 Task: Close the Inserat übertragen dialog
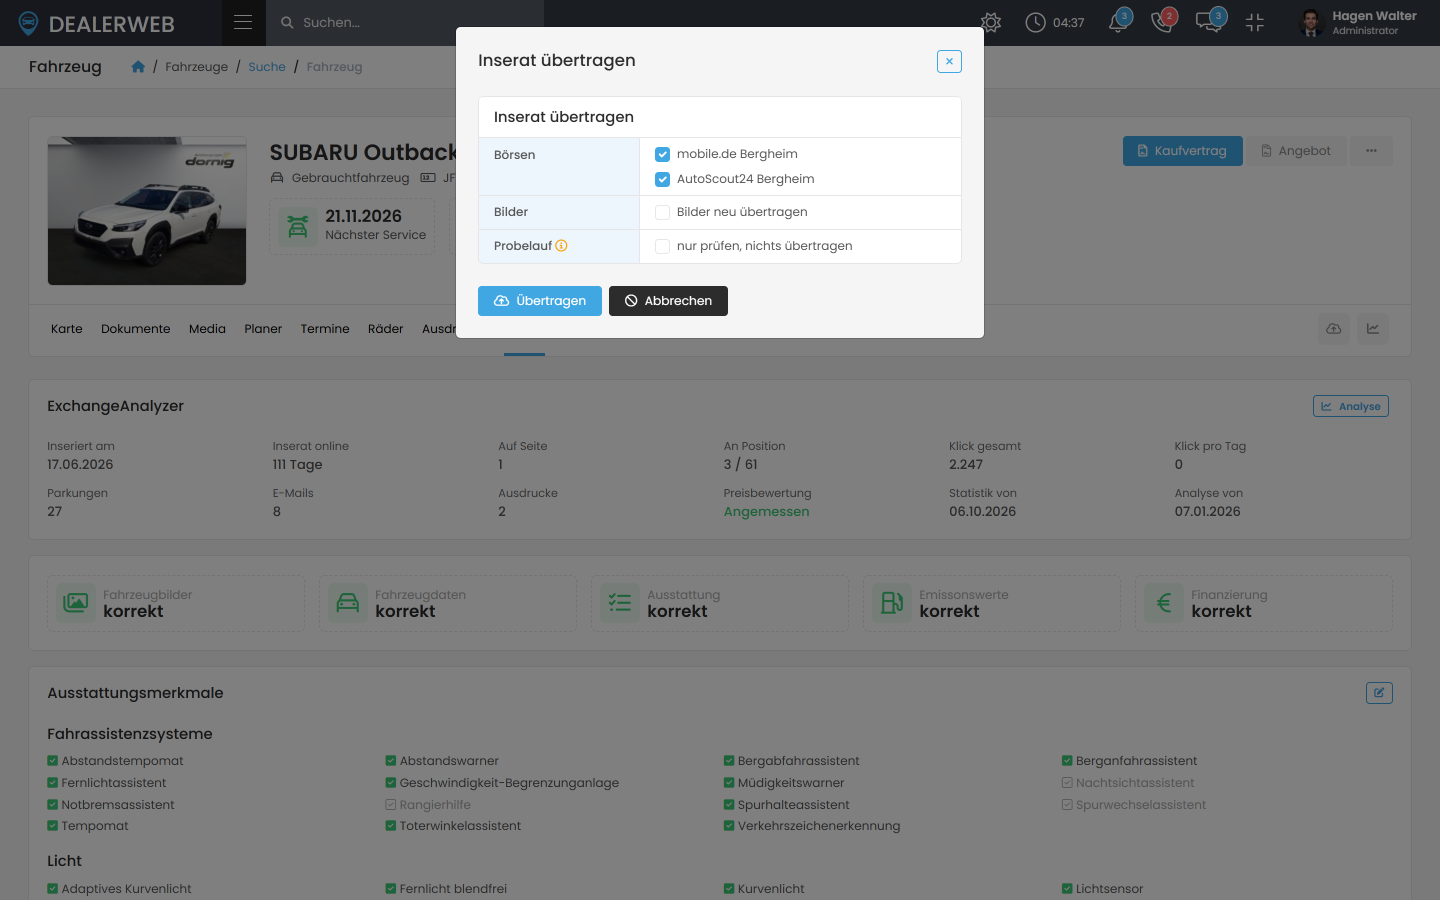pos(949,61)
